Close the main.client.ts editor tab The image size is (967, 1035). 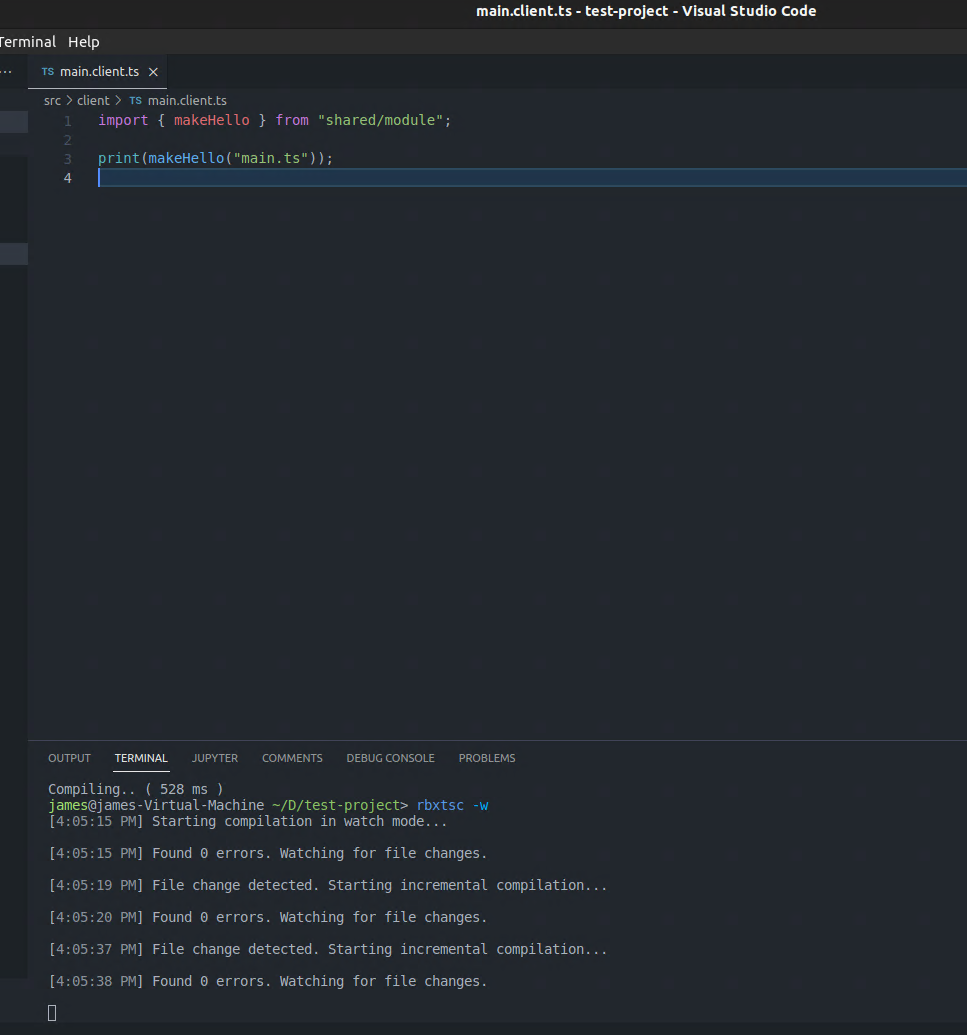[x=153, y=71]
